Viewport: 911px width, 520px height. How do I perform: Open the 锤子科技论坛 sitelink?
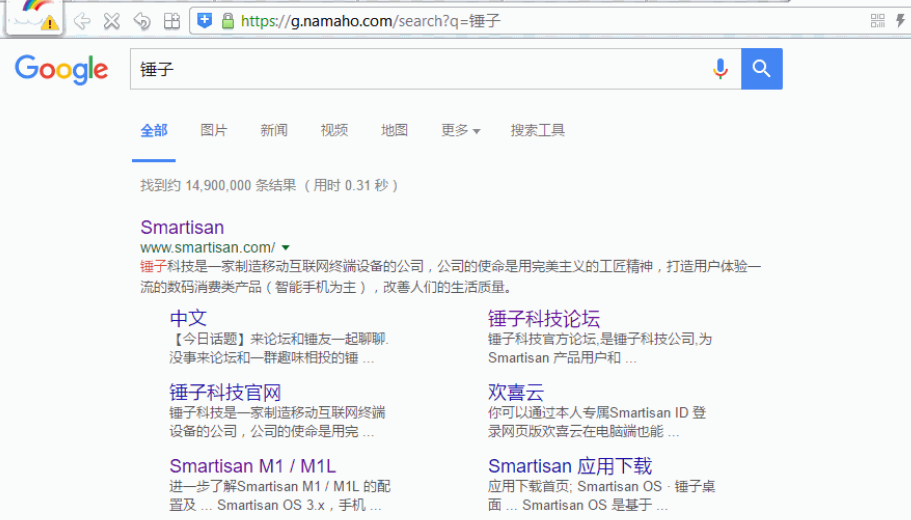click(544, 318)
